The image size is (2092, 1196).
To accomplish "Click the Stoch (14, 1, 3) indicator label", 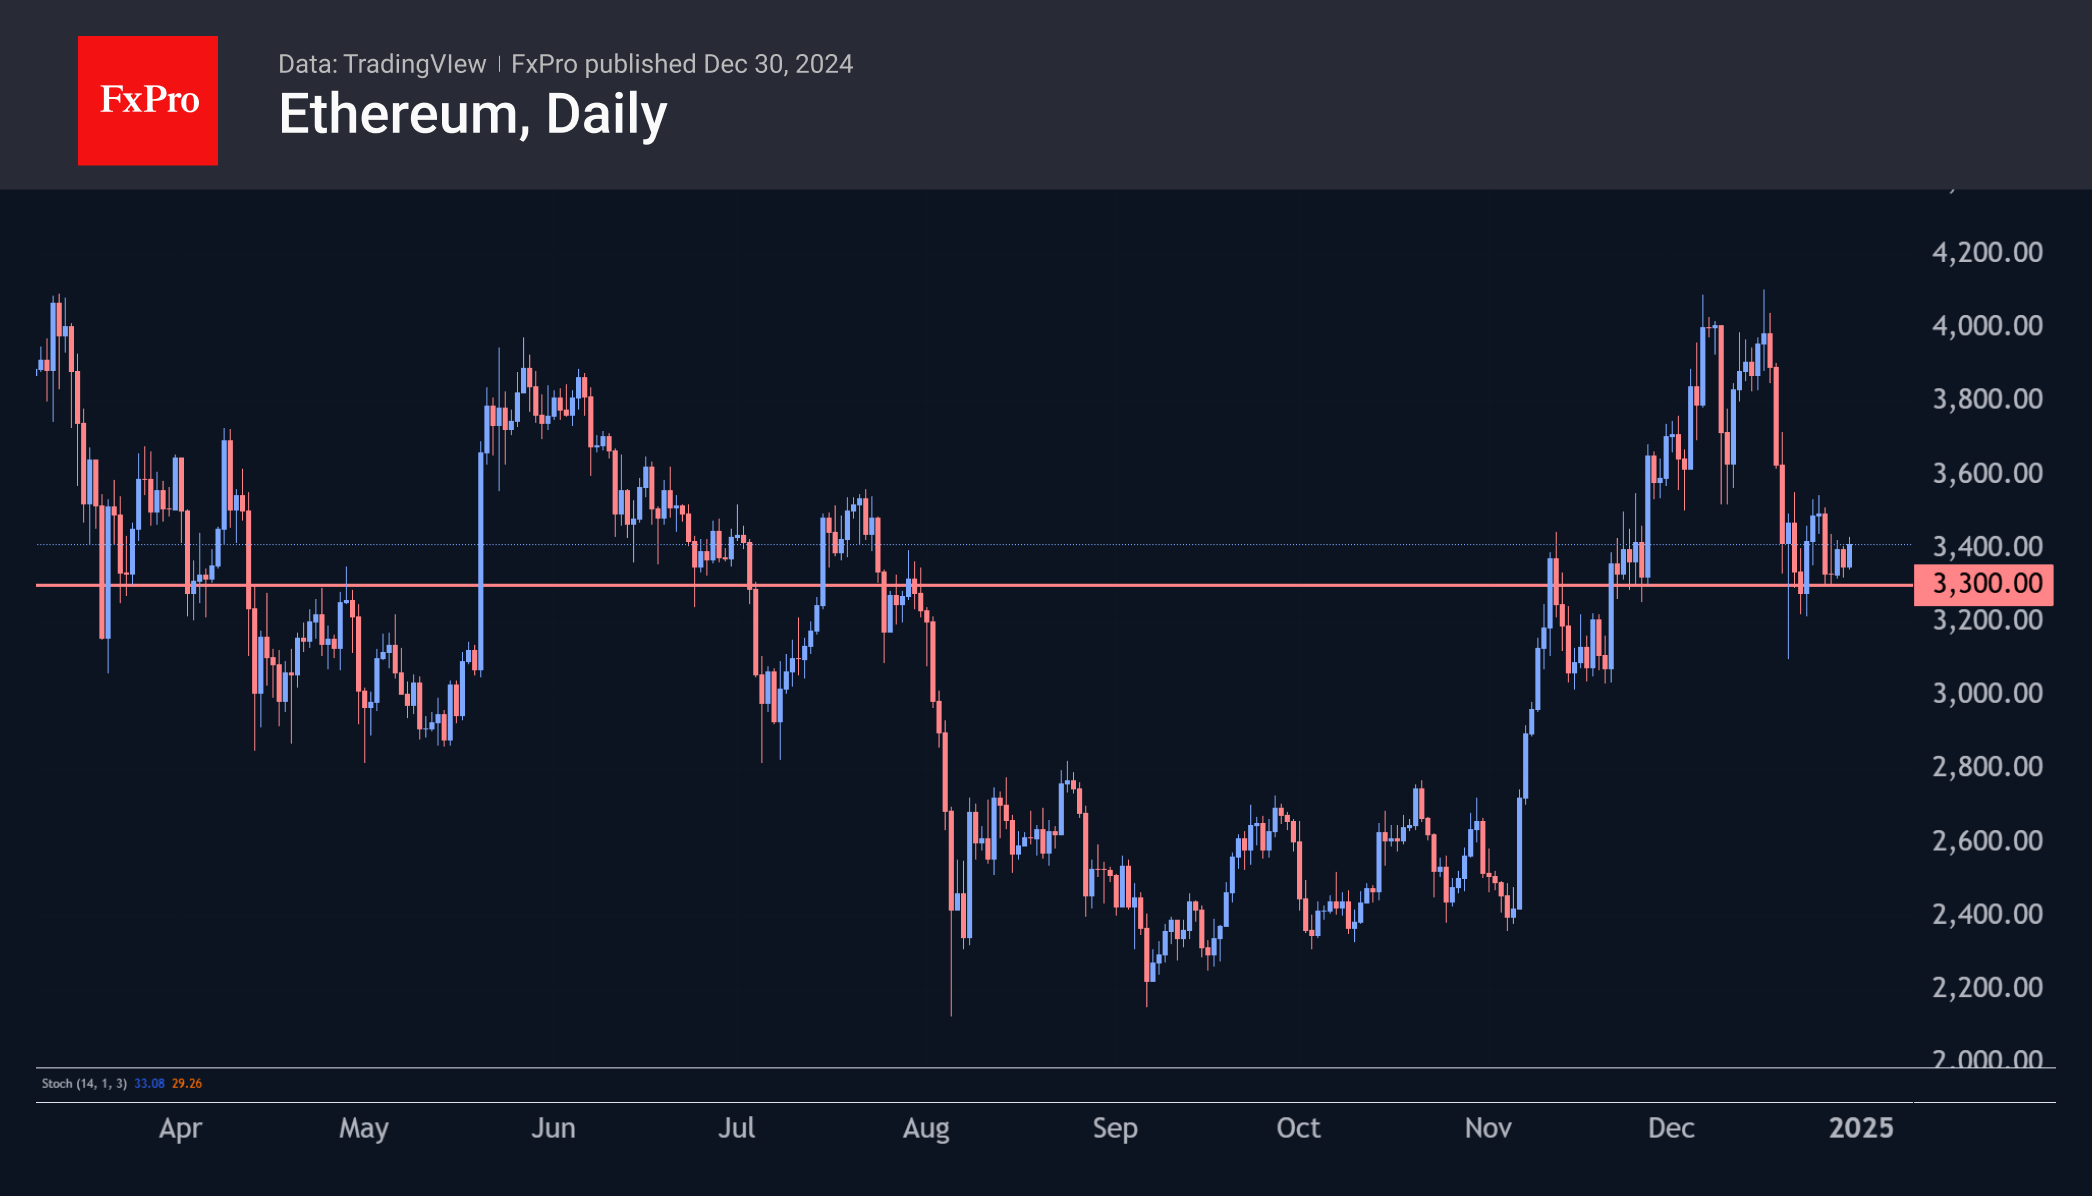I will [84, 1083].
